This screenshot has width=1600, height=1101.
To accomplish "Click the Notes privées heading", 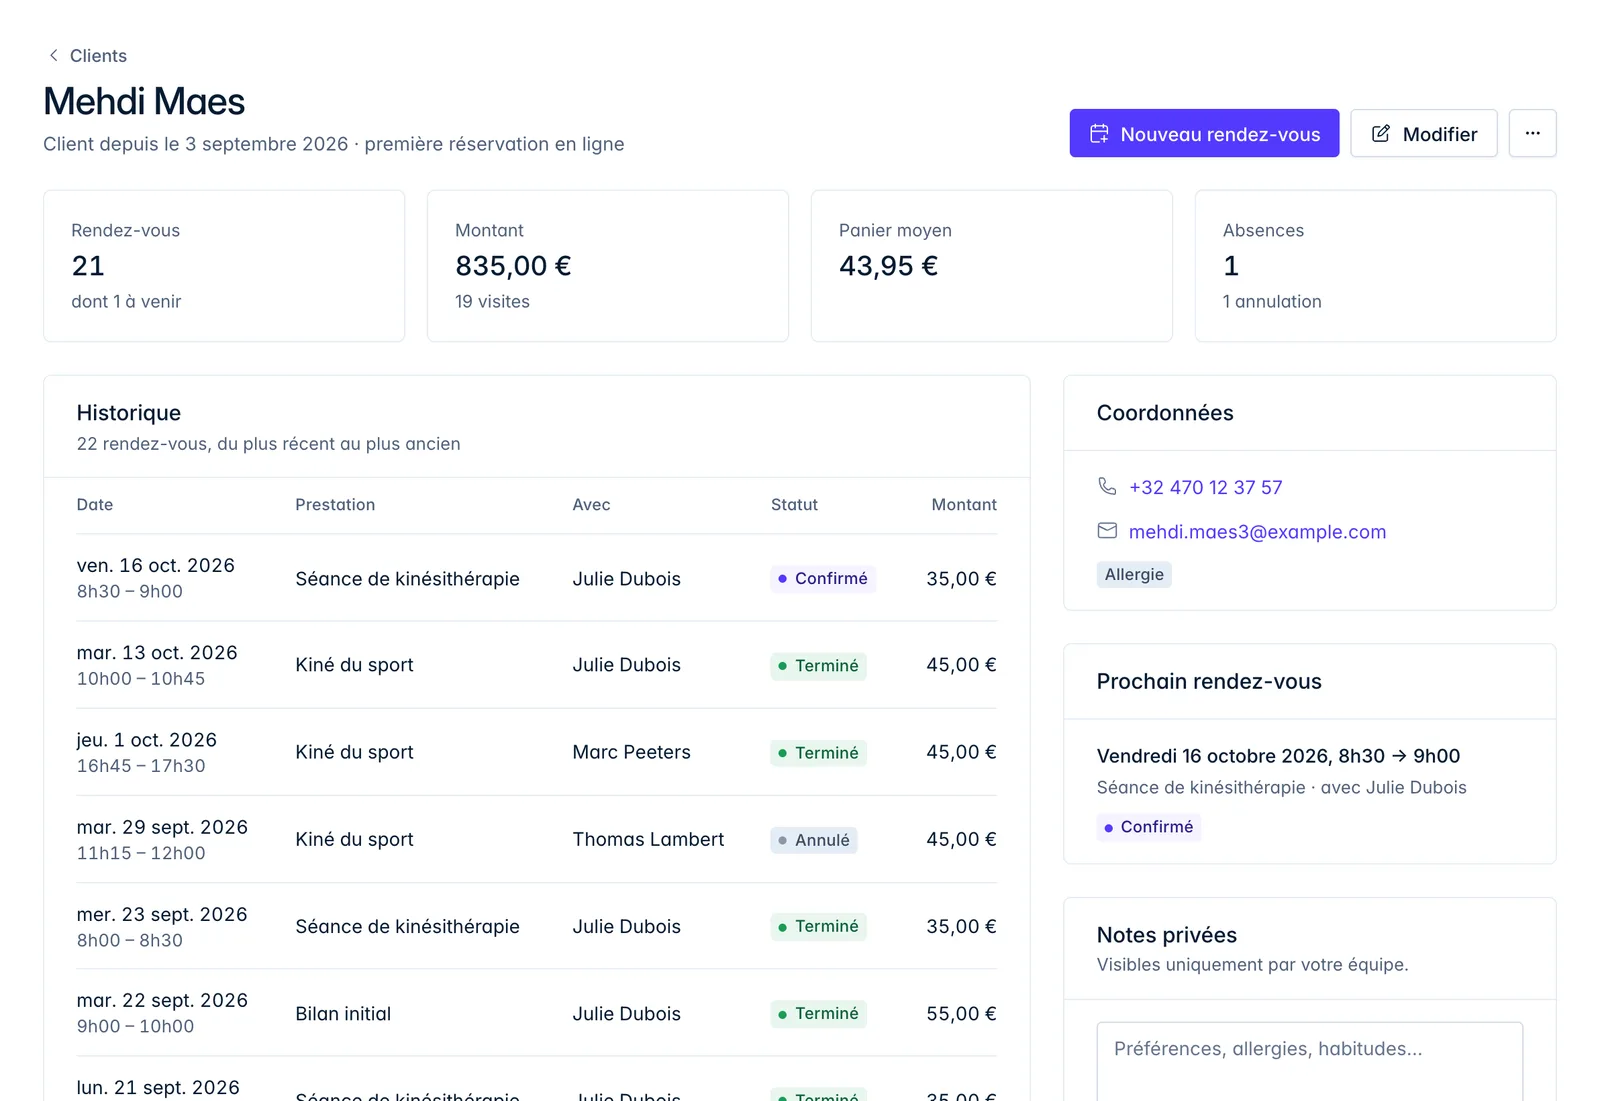I will click(x=1166, y=935).
